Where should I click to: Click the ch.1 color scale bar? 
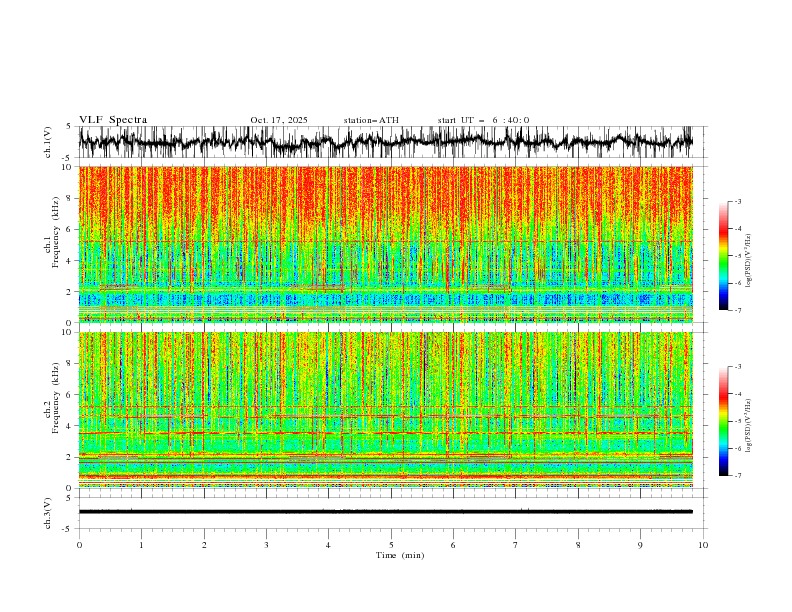[723, 256]
